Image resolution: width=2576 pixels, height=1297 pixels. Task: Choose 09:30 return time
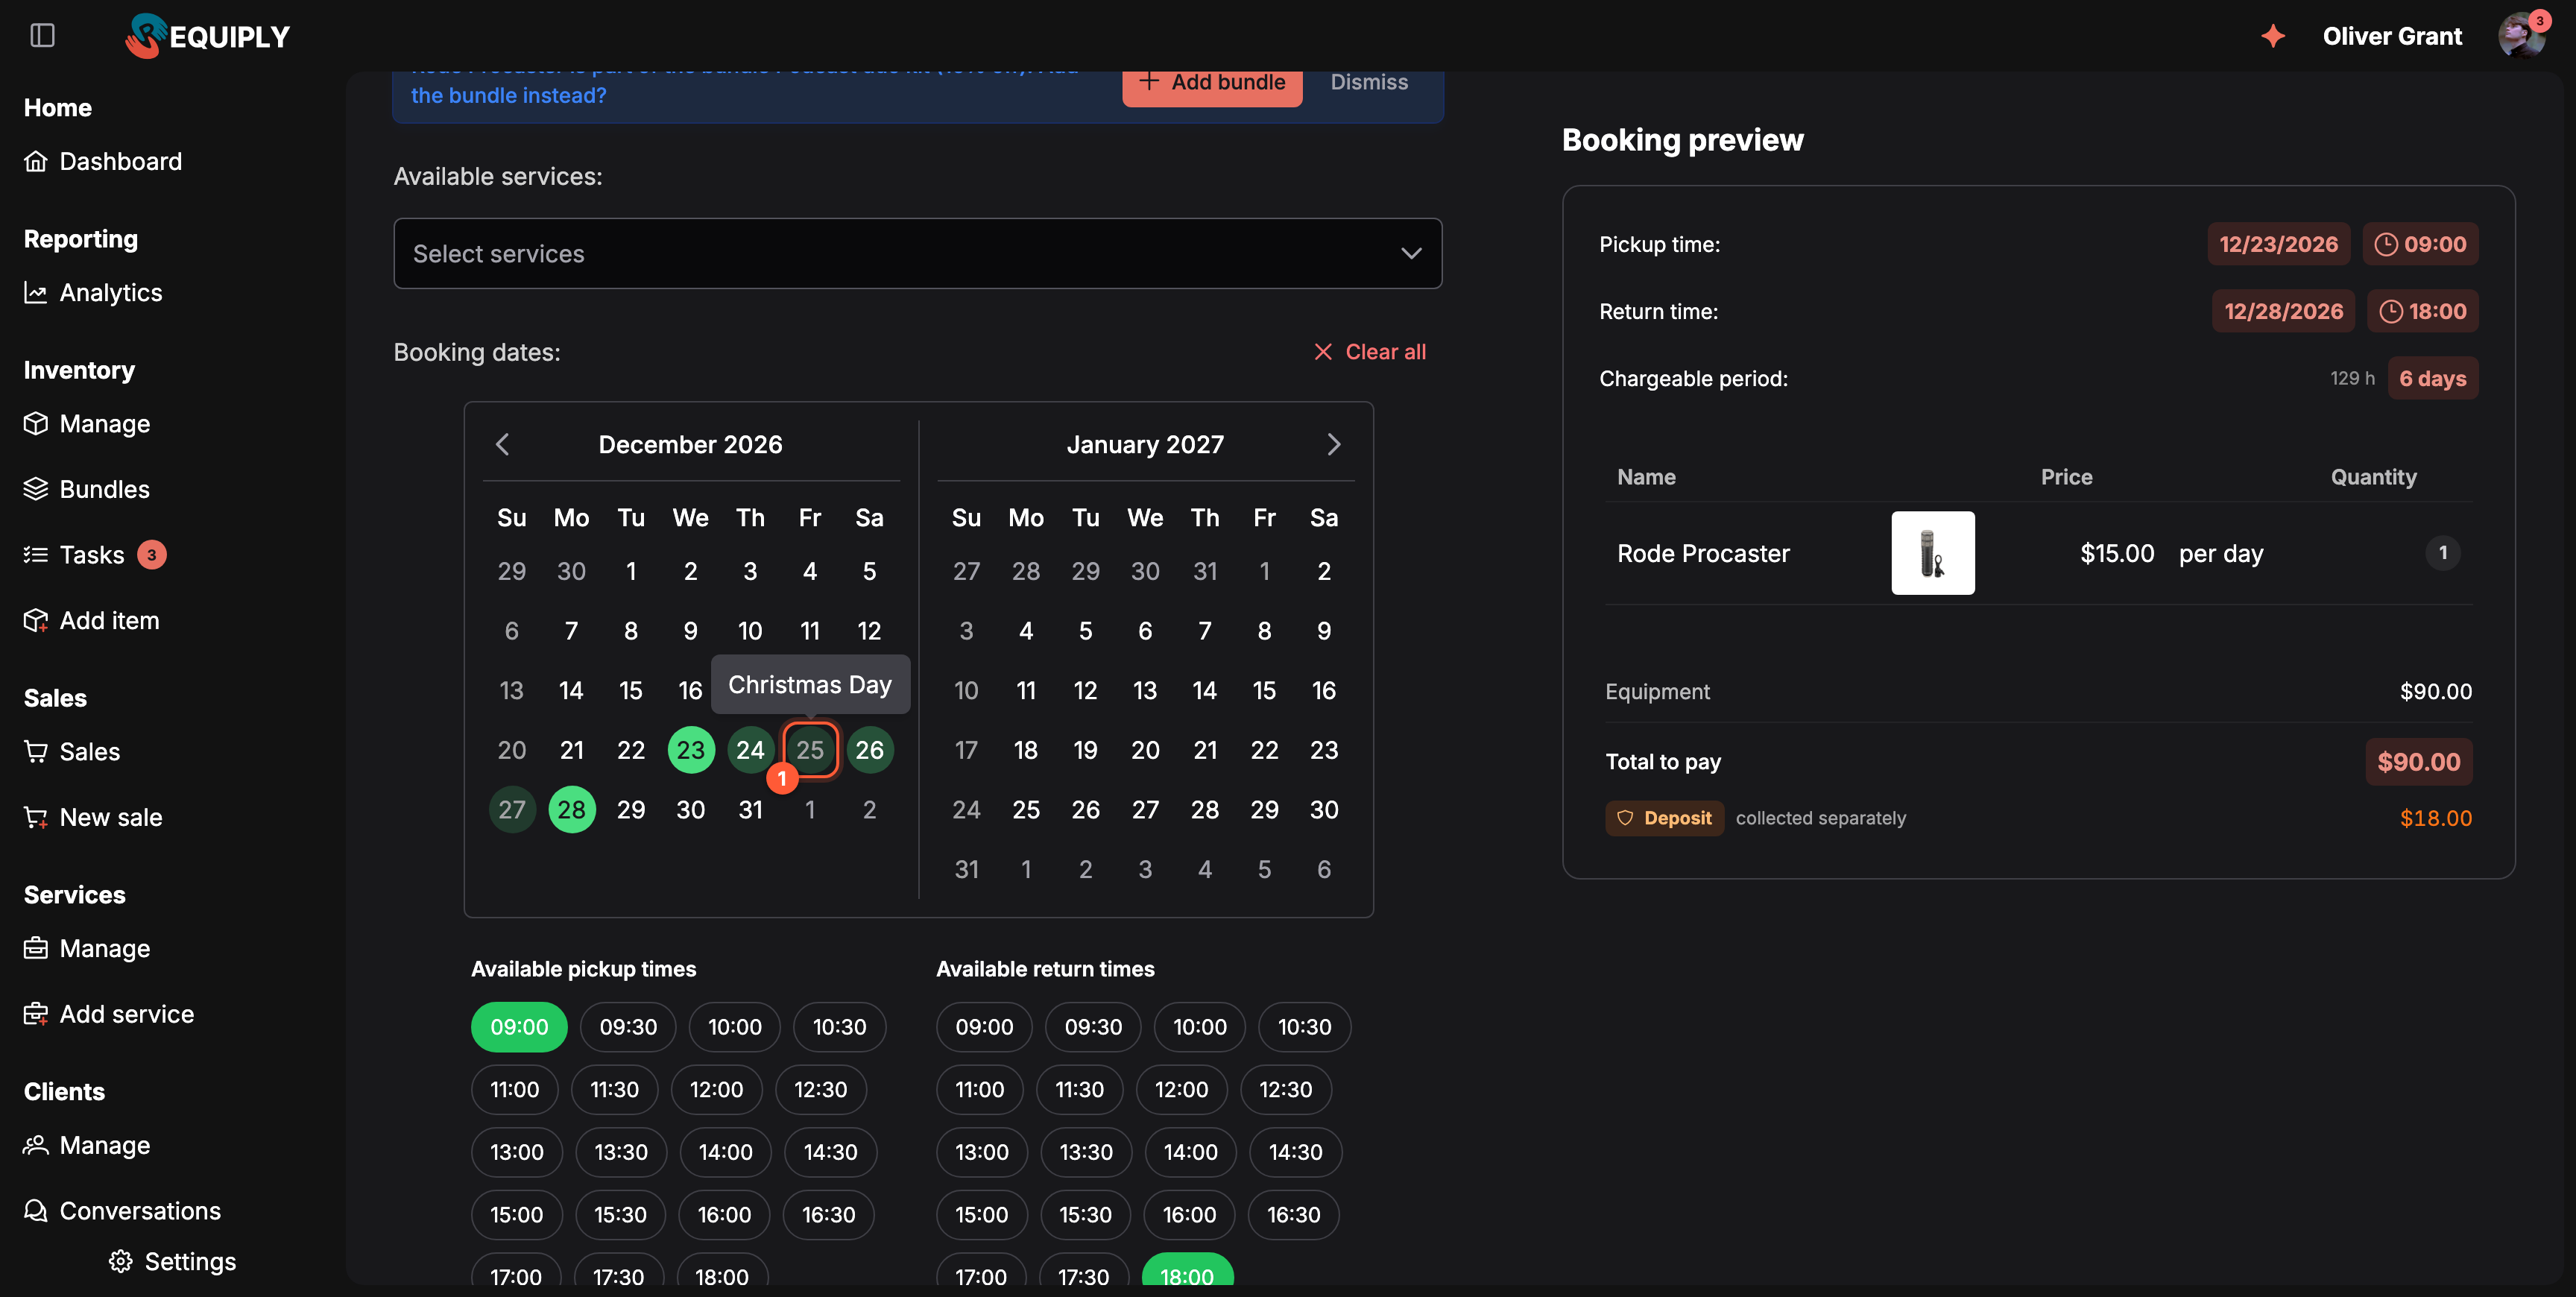[1093, 1027]
